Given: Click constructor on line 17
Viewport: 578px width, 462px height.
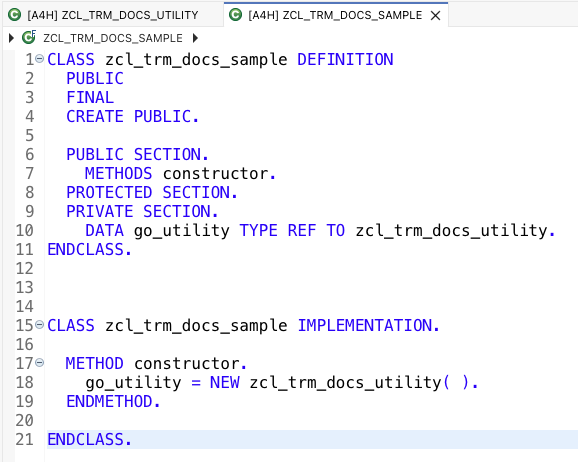Looking at the screenshot, I should coord(187,364).
